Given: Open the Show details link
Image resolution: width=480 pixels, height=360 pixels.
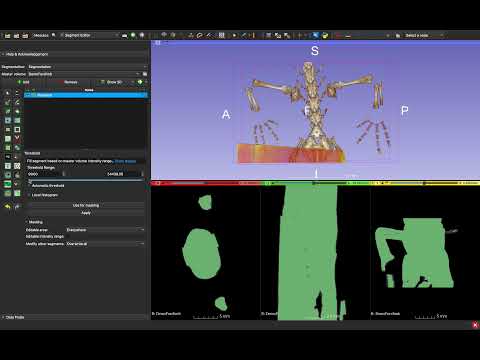Looking at the screenshot, I should tap(125, 161).
